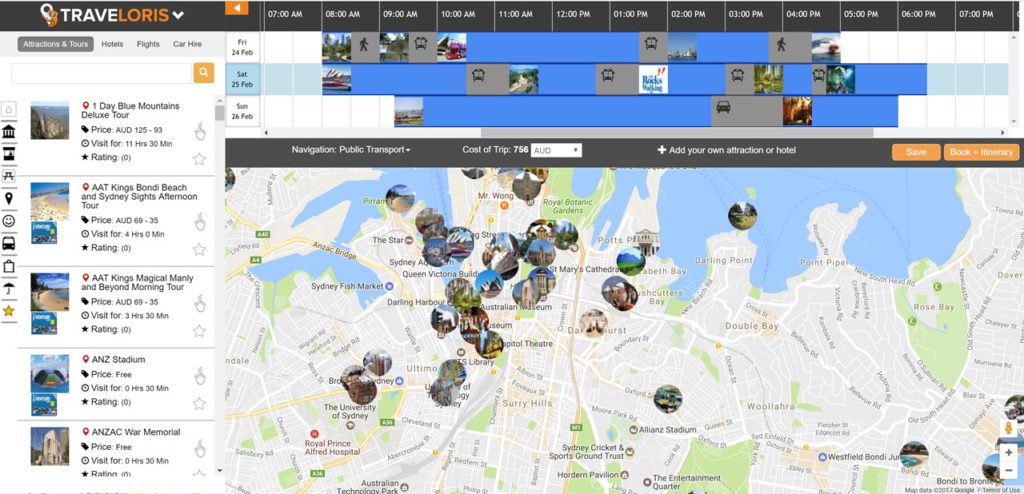This screenshot has width=1024, height=494.
Task: Click the 12:00 PM timeline header
Action: click(573, 14)
